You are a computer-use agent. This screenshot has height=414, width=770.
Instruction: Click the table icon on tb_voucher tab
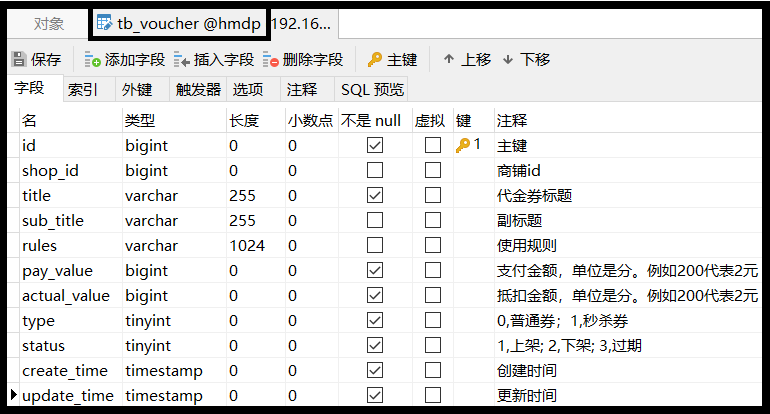pos(104,23)
